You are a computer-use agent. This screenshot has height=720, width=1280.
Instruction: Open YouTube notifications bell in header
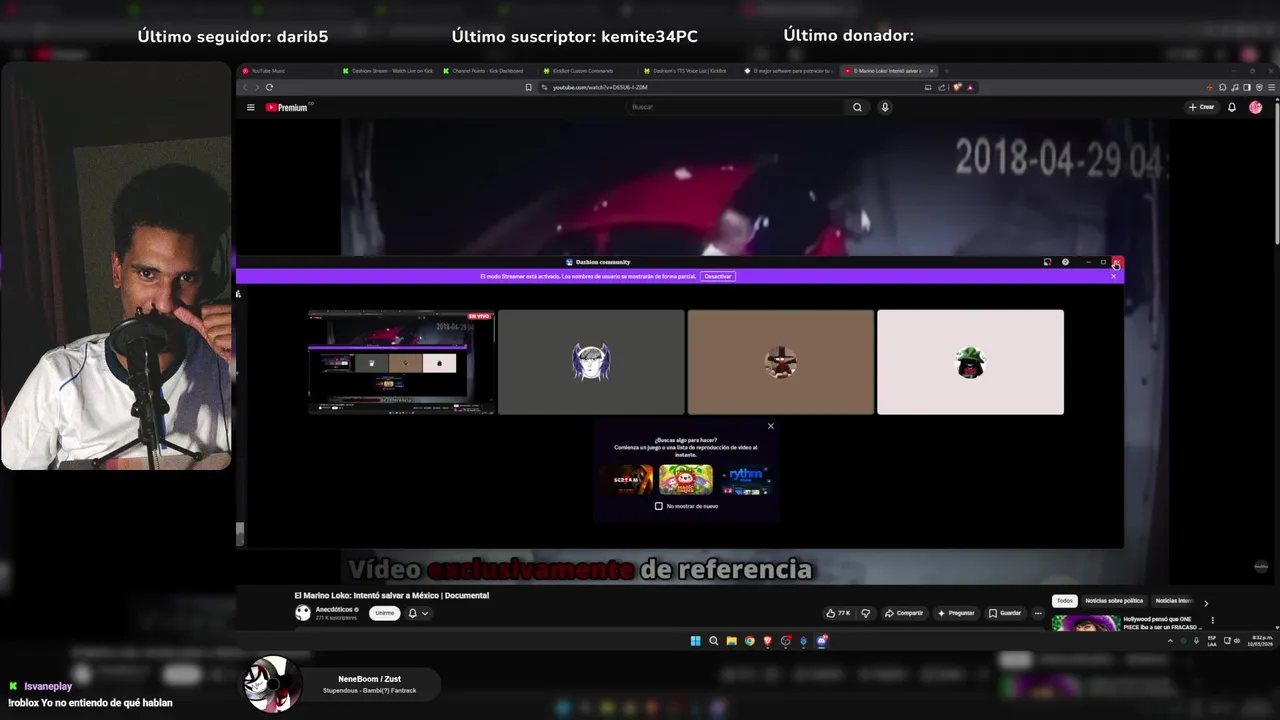[x=1232, y=107]
